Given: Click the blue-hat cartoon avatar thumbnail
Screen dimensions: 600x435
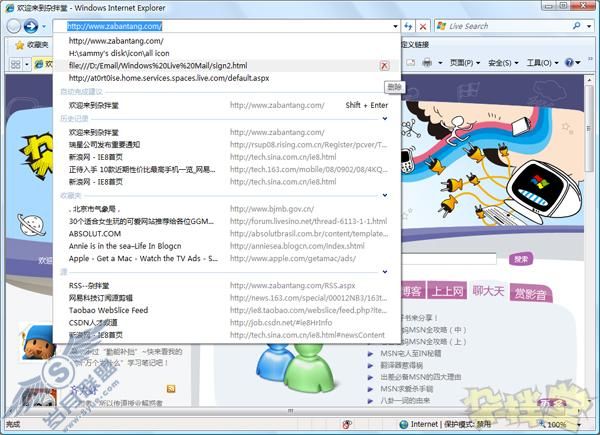Looking at the screenshot, I should coord(38,342).
